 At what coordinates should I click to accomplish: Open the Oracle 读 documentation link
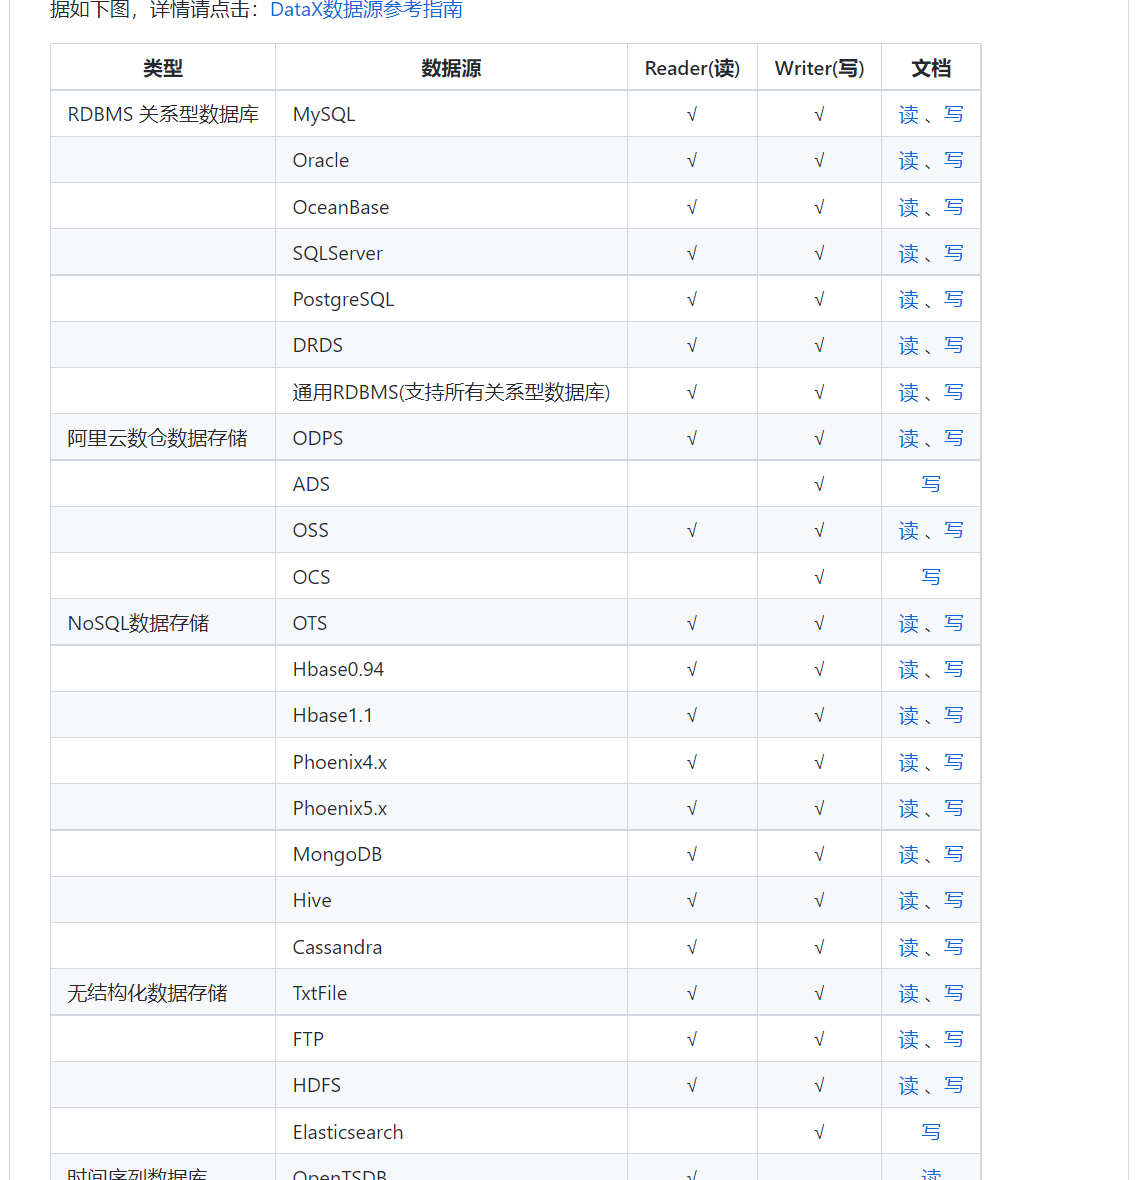click(x=909, y=160)
